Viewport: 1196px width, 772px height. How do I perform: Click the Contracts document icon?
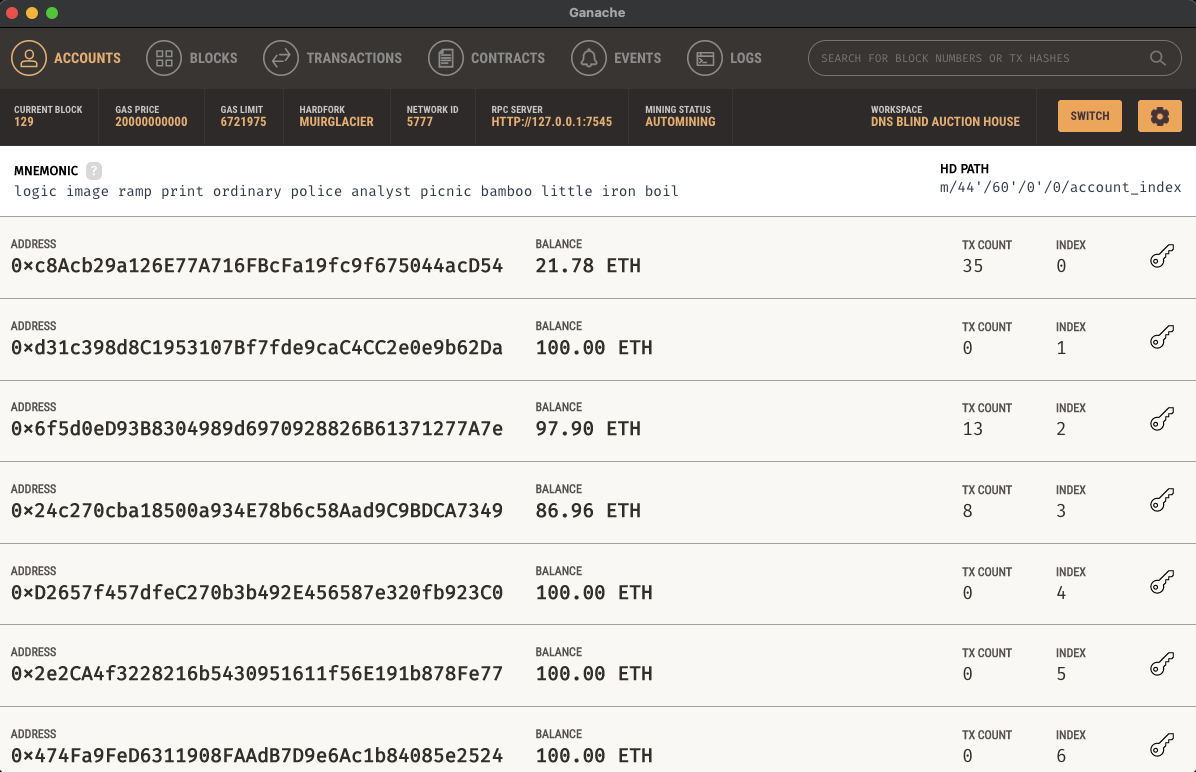point(445,58)
